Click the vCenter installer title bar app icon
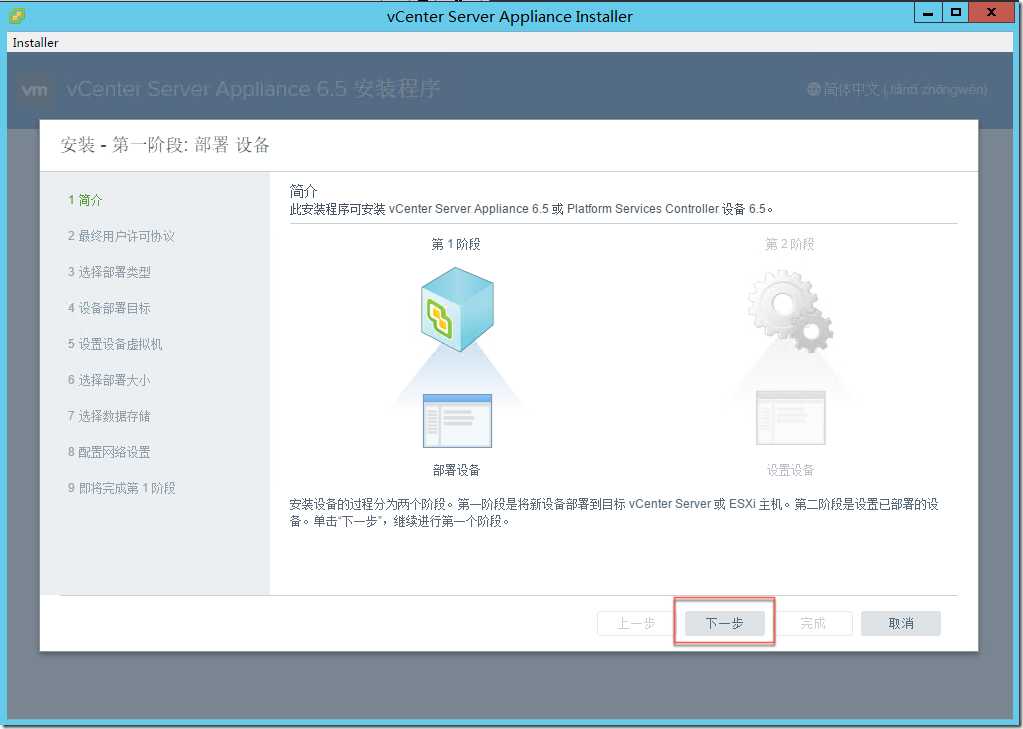Viewport: 1023px width, 729px height. (18, 16)
